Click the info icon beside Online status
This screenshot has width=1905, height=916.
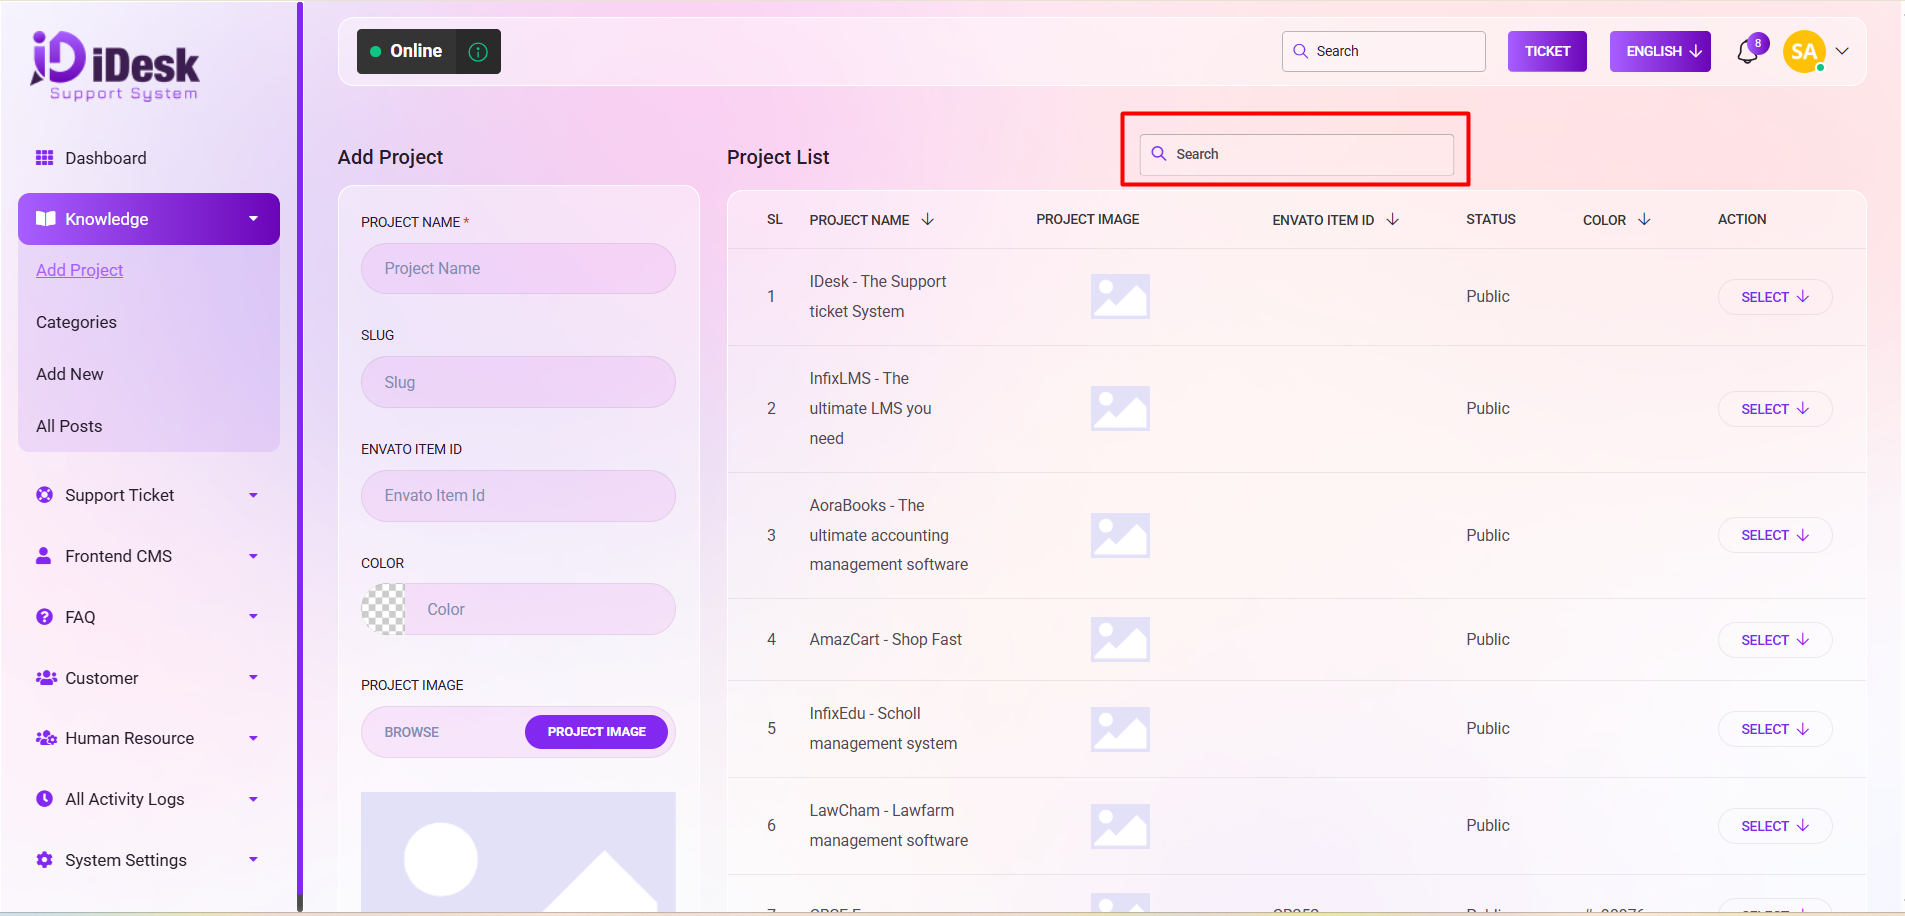coord(478,52)
